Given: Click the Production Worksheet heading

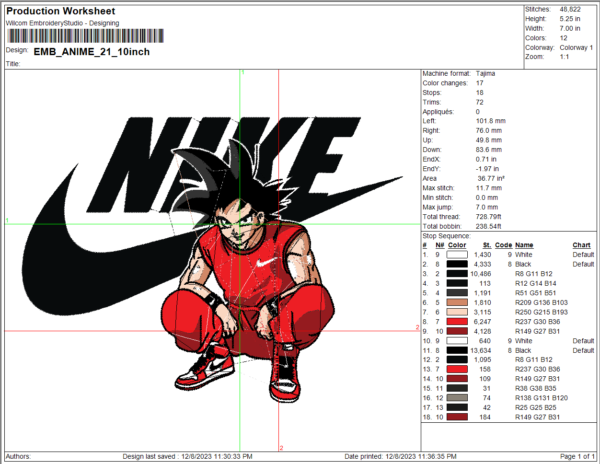Looking at the screenshot, I should click(61, 11).
